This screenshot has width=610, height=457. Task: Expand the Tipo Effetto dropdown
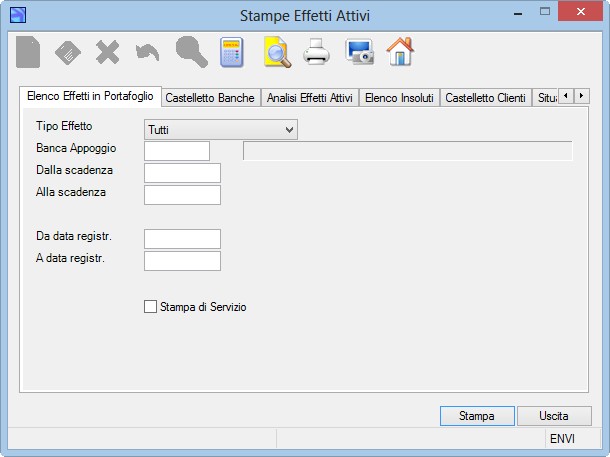click(221, 130)
